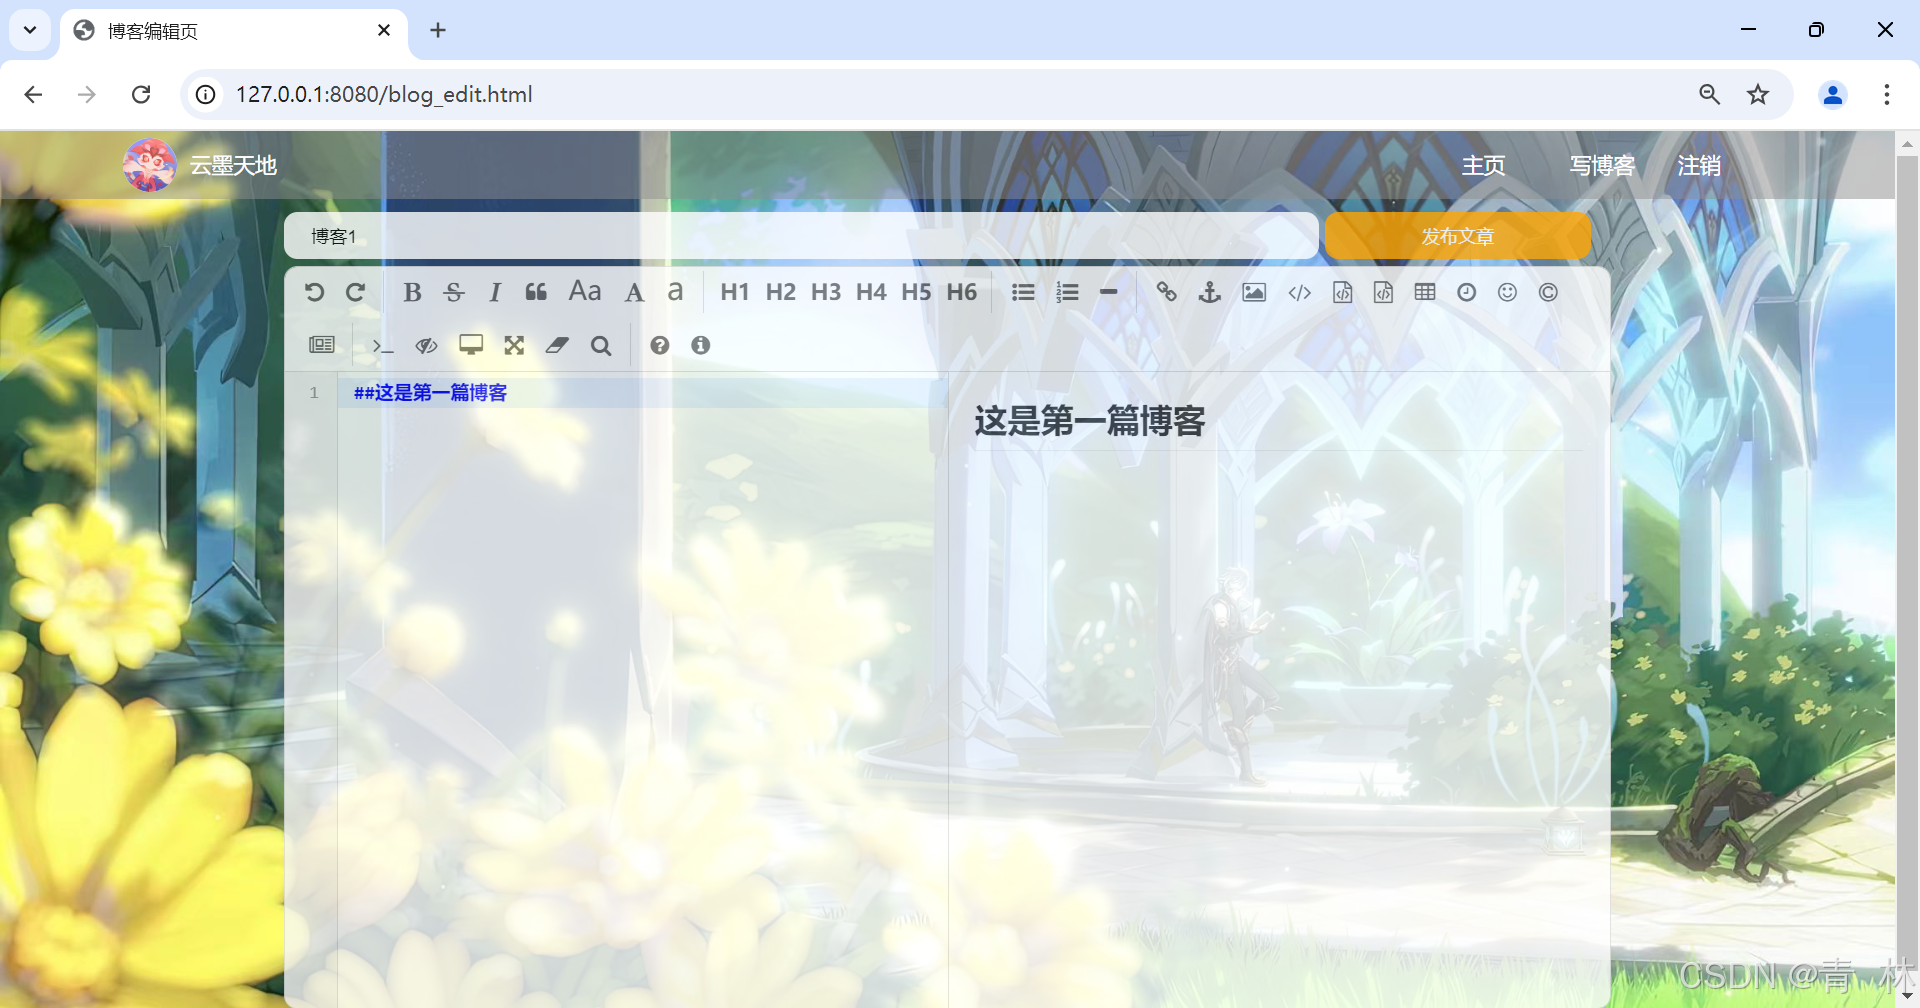Close the 博客编辑页 tab
Screen dimensions: 1920x1008
coord(384,31)
